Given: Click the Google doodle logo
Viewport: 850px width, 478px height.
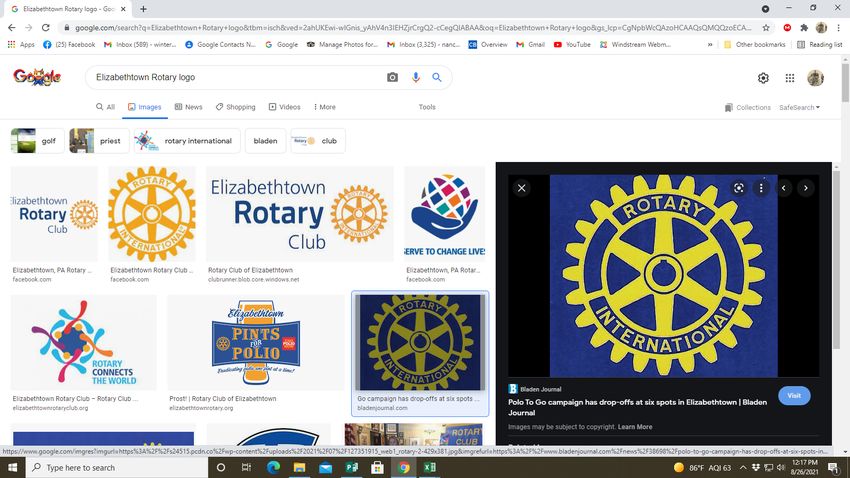Looking at the screenshot, I should click(x=37, y=77).
